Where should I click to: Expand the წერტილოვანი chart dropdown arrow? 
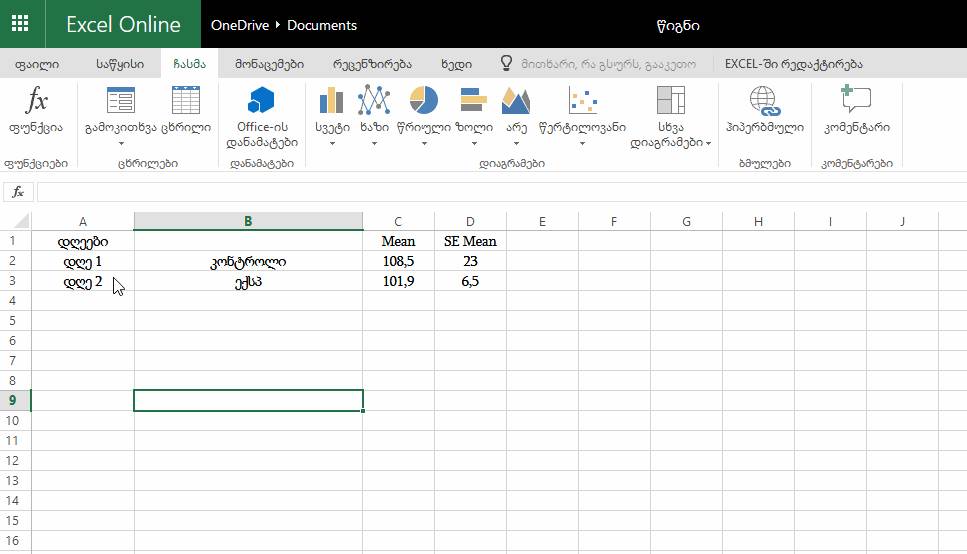point(582,144)
